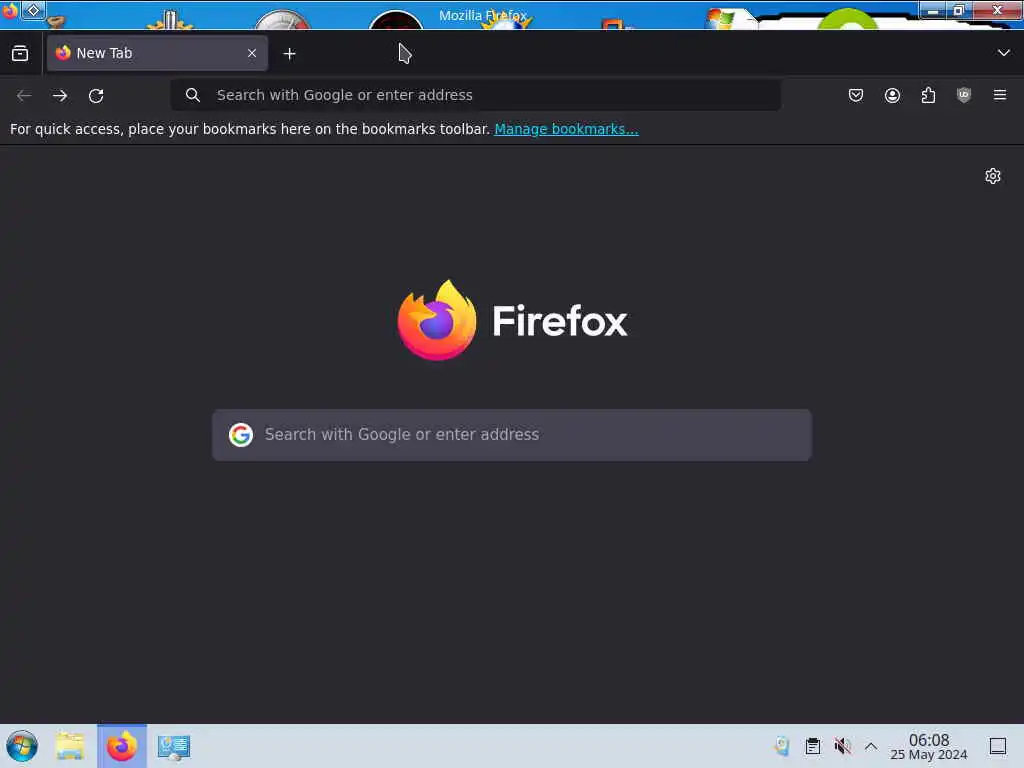Show desktop with the corner button
Screen dimensions: 1024x768
pos(997,746)
